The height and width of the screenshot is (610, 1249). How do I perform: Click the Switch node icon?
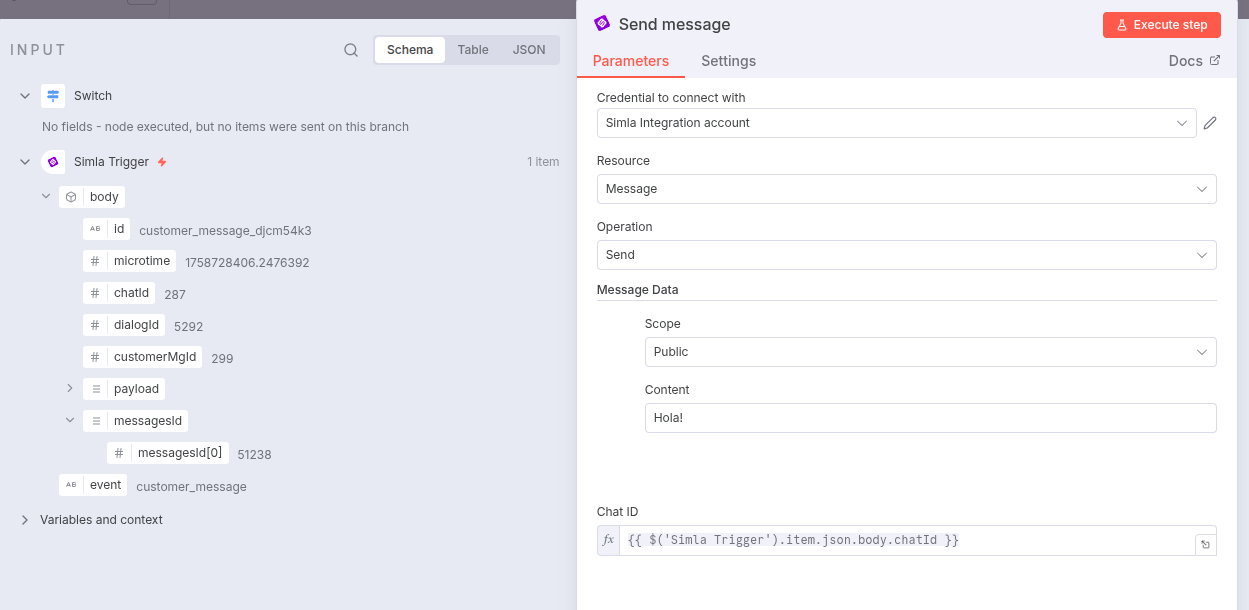(53, 96)
